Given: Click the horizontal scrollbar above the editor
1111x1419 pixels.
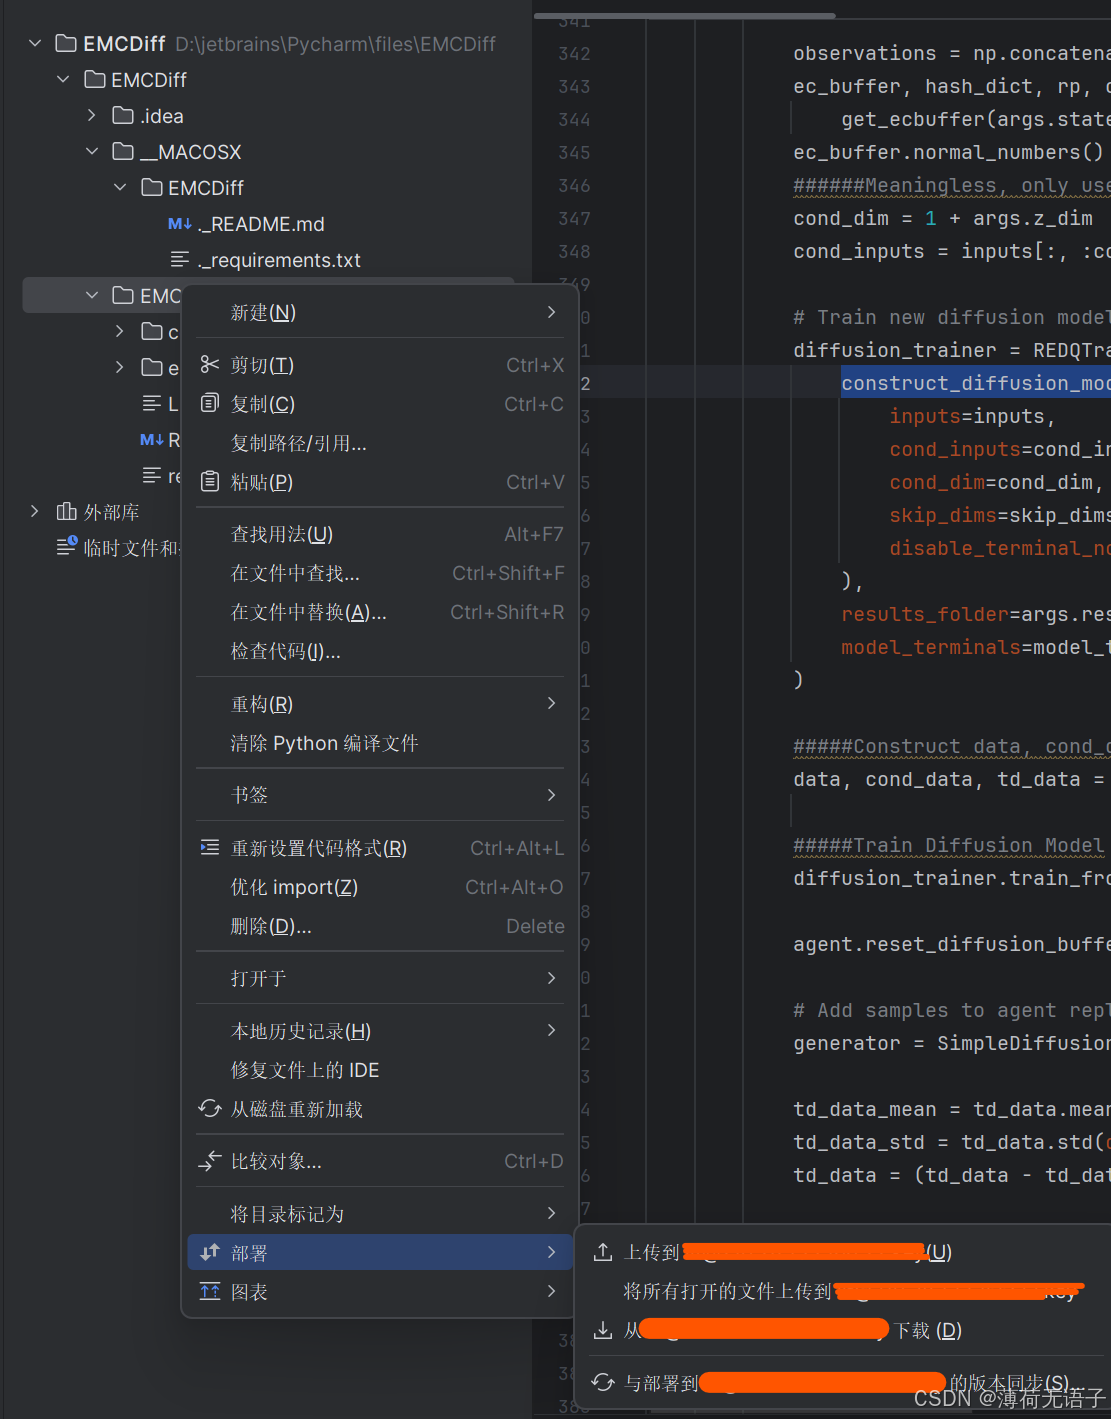Looking at the screenshot, I should point(685,16).
